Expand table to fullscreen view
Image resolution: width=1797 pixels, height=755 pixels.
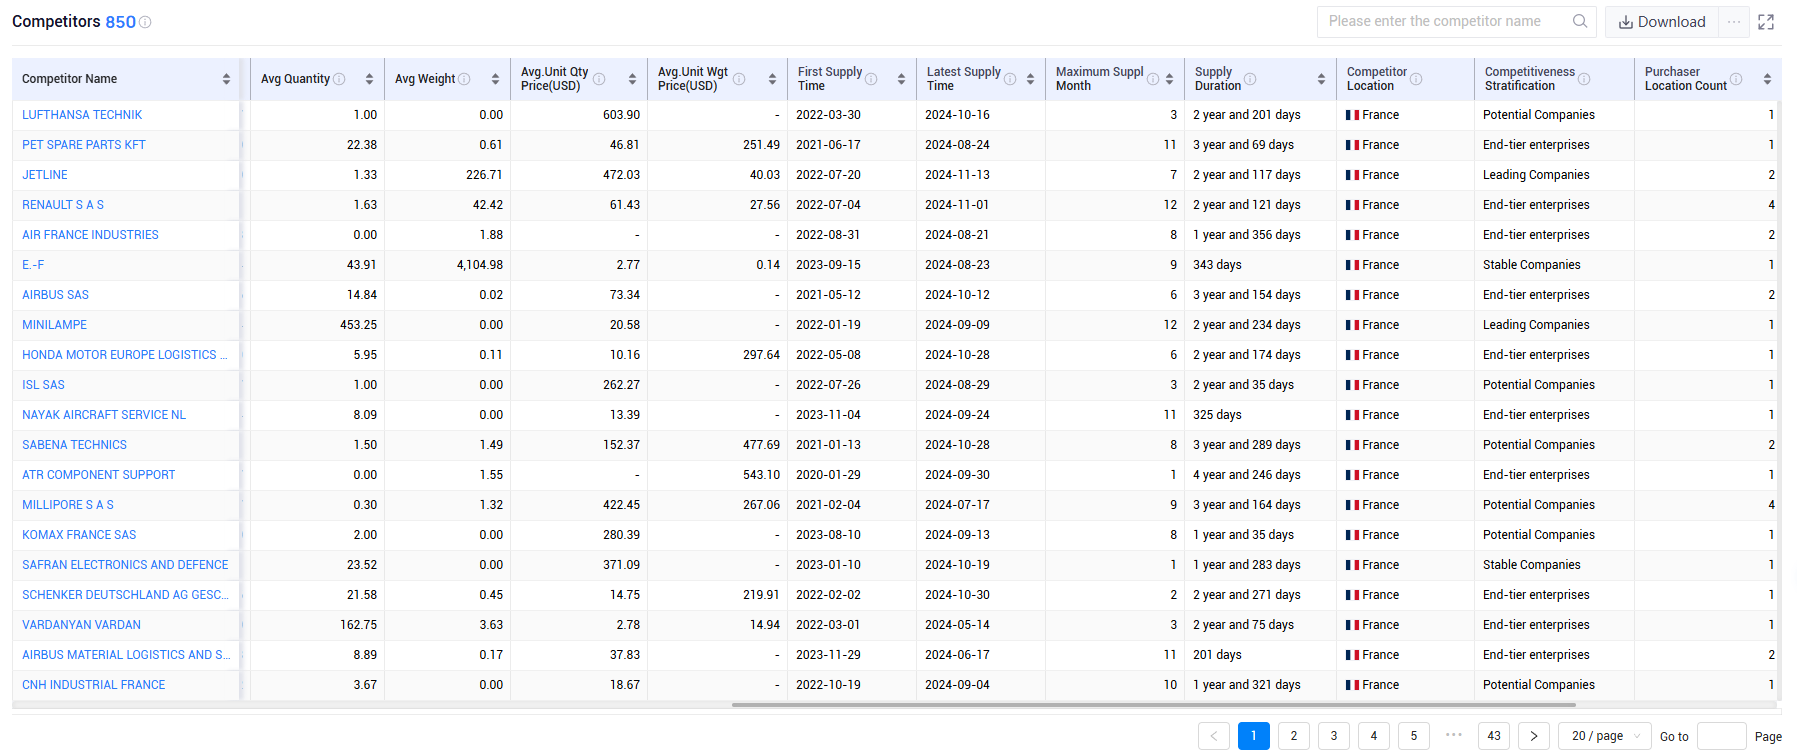pyautogui.click(x=1766, y=22)
